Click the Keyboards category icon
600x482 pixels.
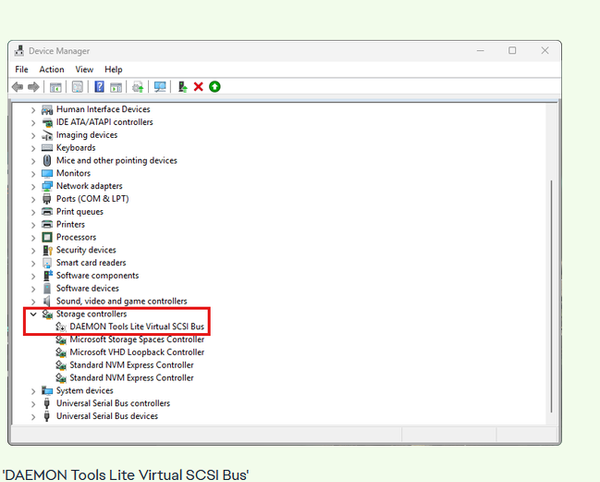pyautogui.click(x=47, y=148)
